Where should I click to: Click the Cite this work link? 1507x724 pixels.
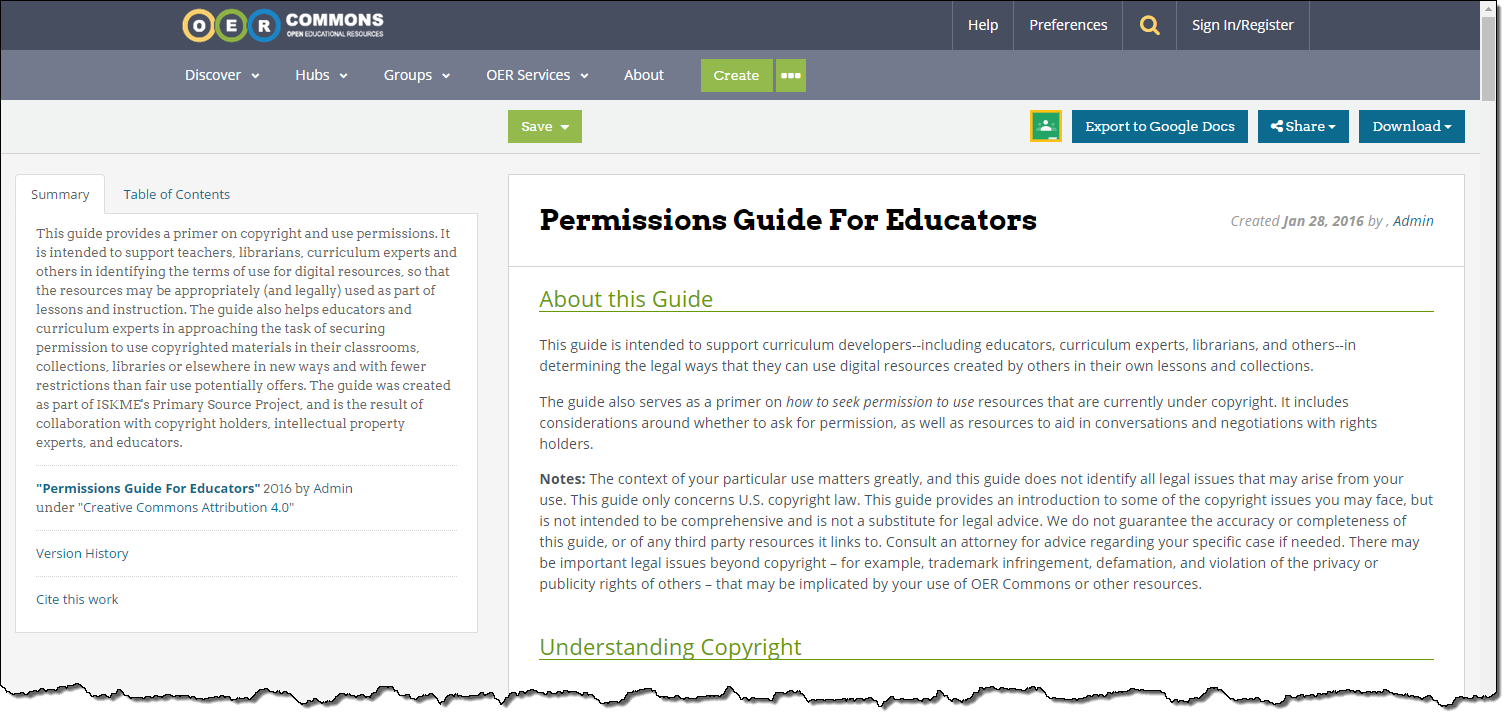click(x=77, y=600)
